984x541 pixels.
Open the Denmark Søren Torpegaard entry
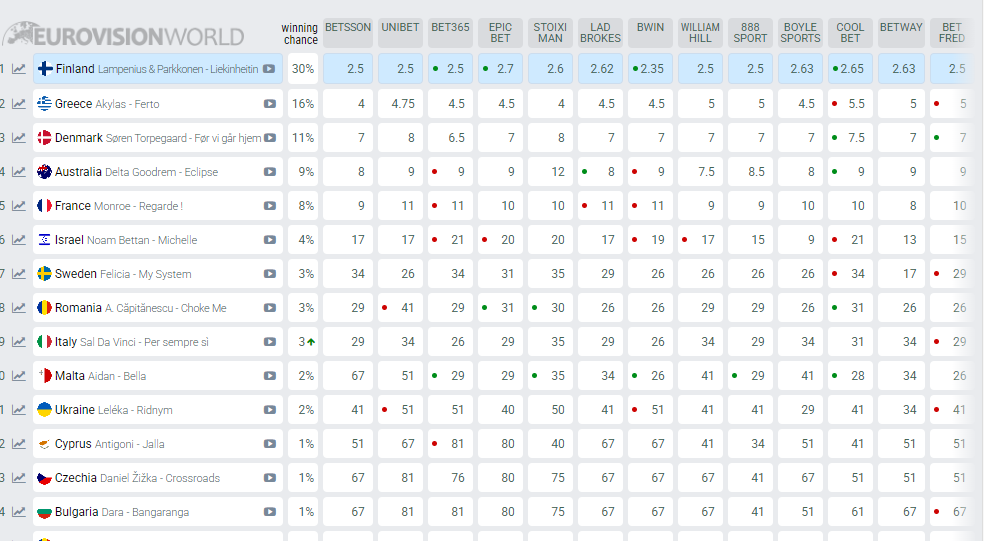[158, 137]
